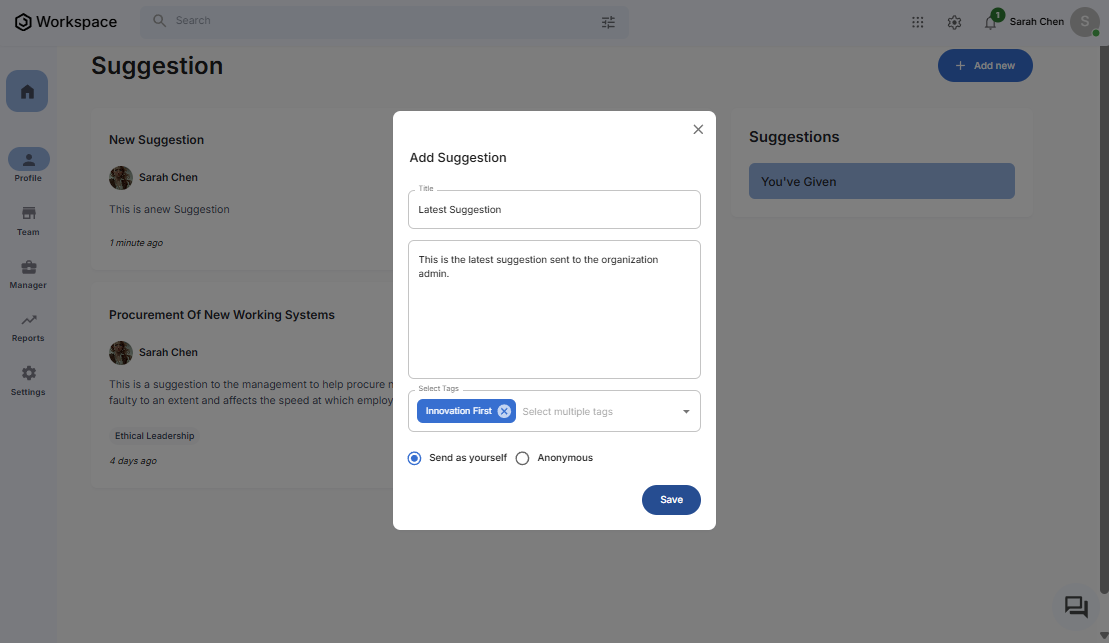Screen dimensions: 1109x643
Task: Click into the Title input field
Action: [x=554, y=210]
